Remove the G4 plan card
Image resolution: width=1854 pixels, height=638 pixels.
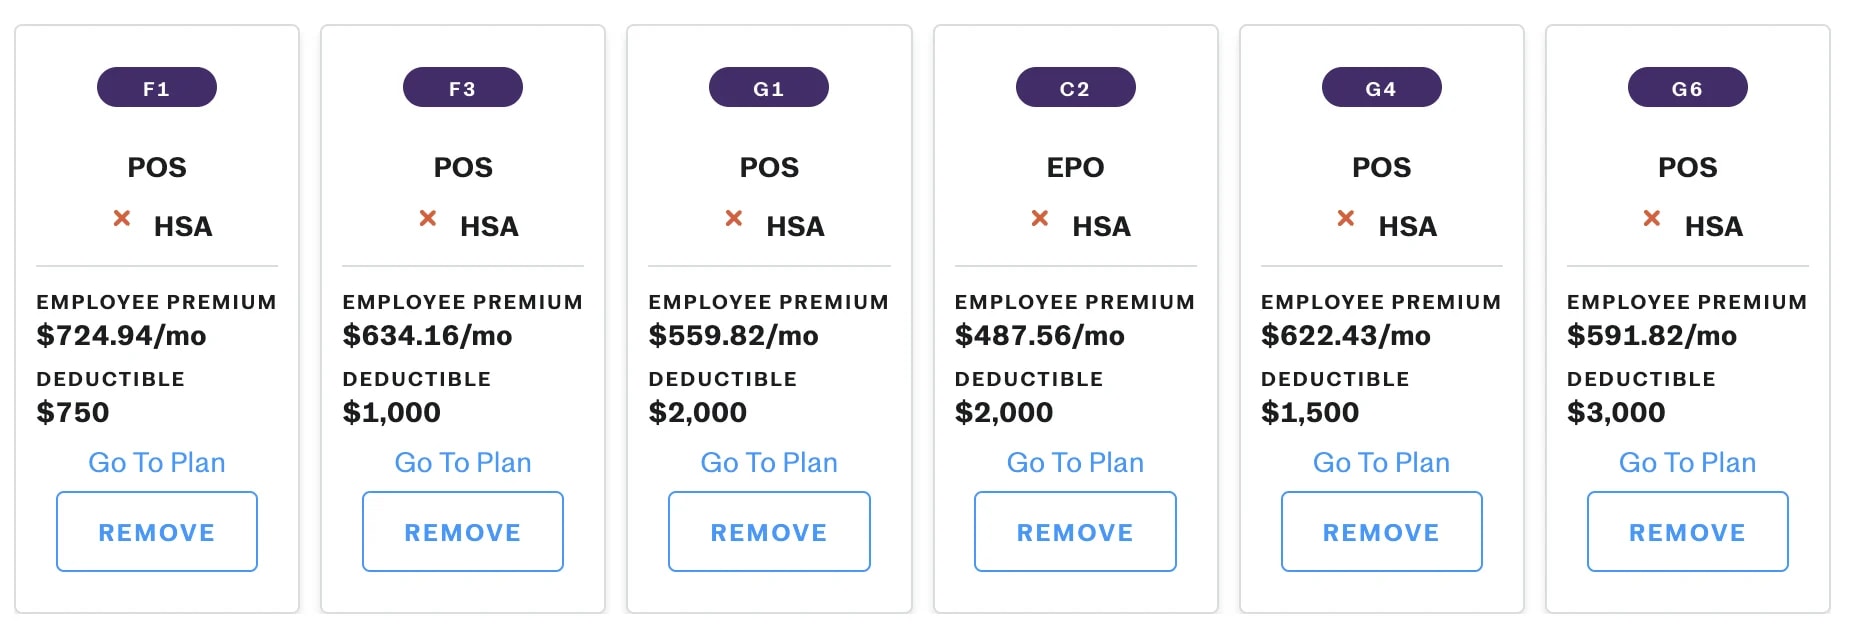pos(1382,532)
